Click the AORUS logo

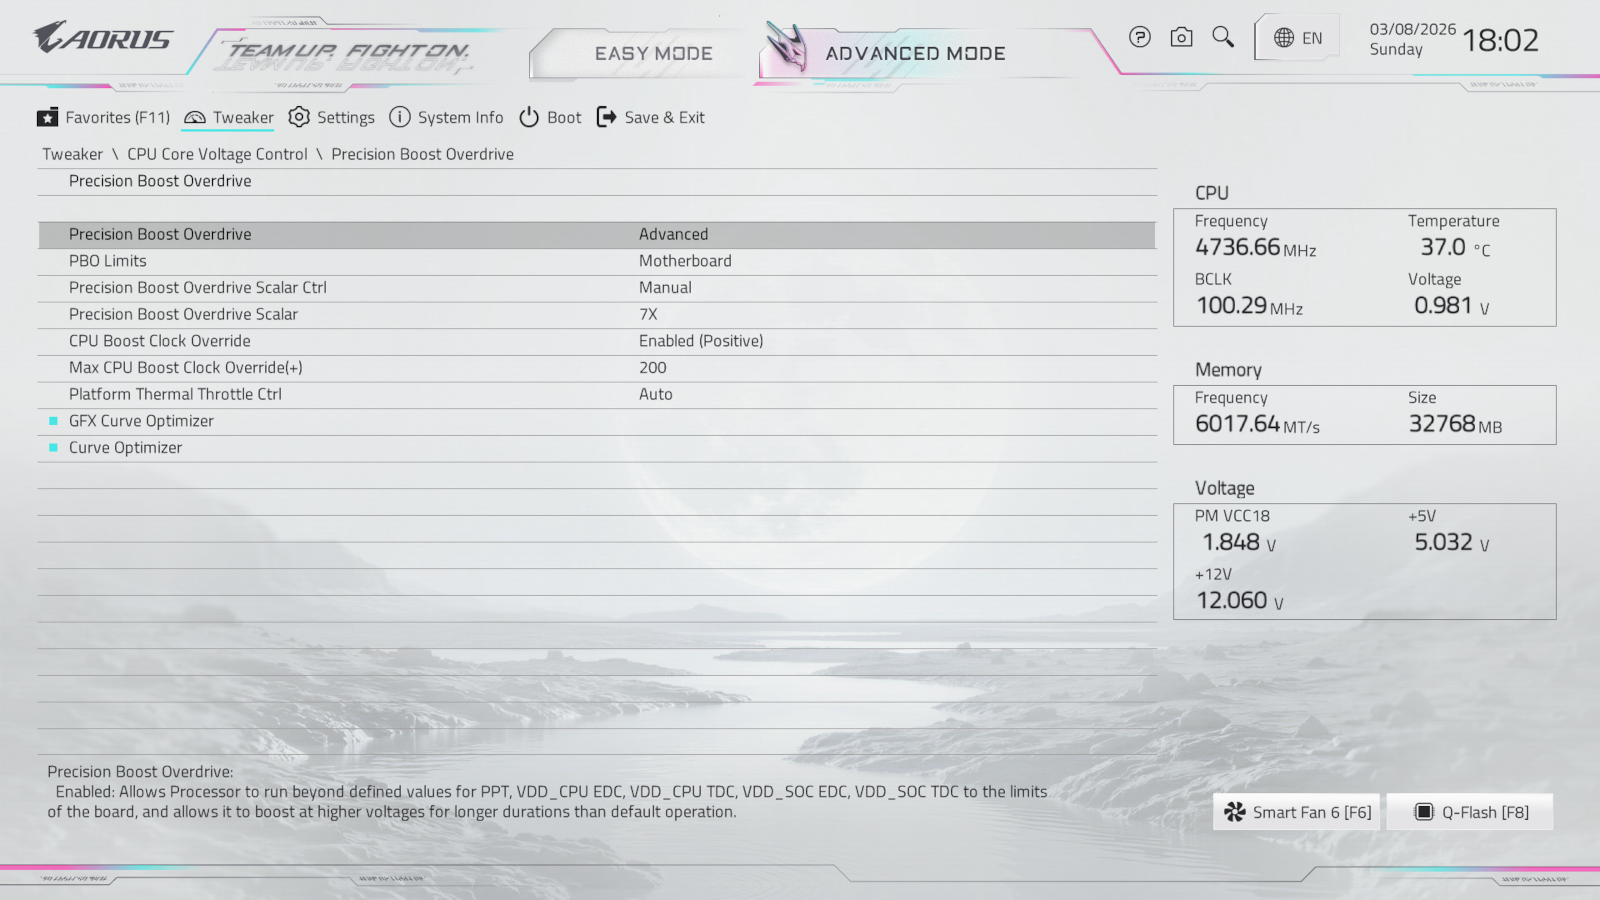[x=103, y=39]
